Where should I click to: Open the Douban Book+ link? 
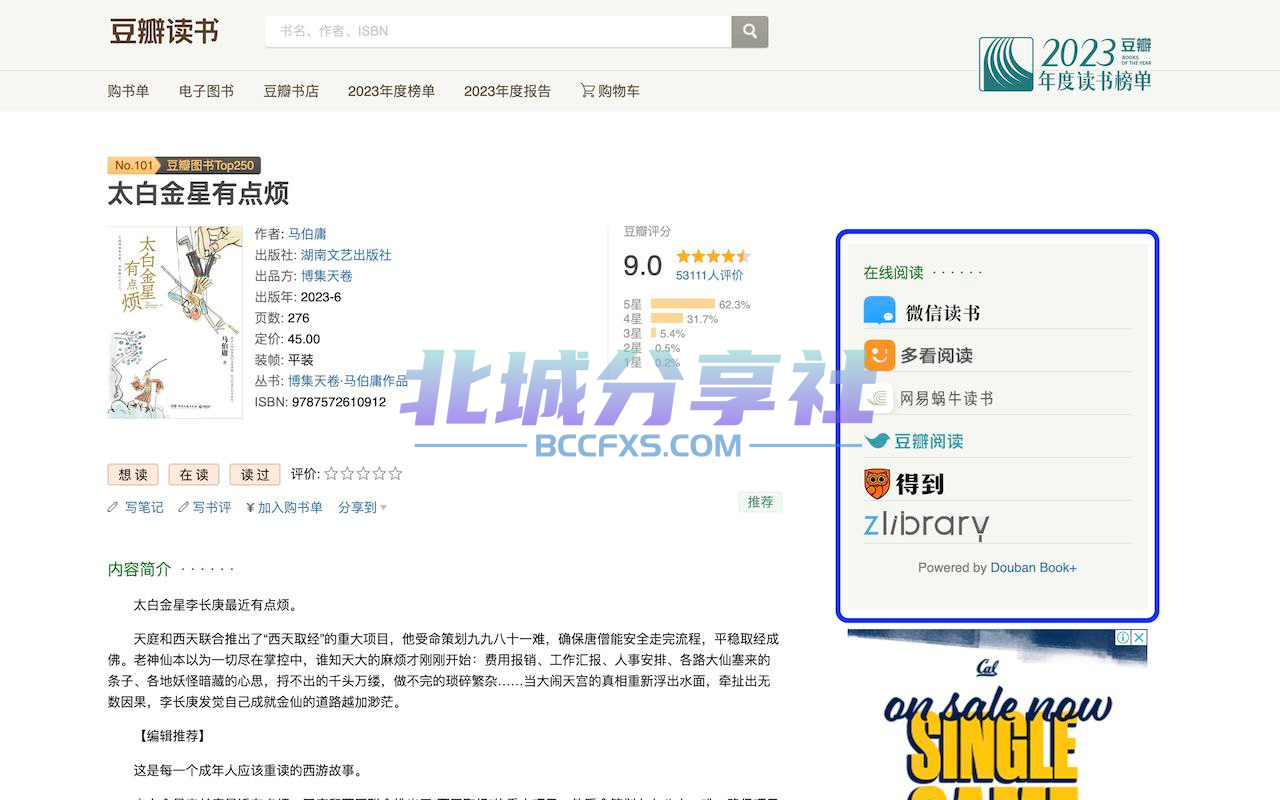1033,568
